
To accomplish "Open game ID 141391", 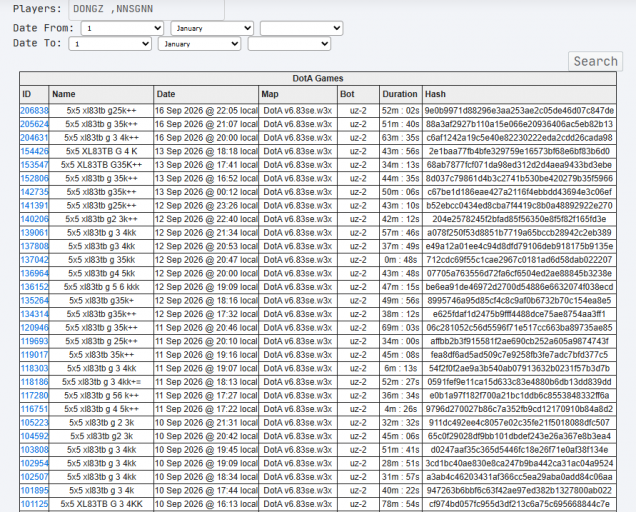I will point(34,206).
